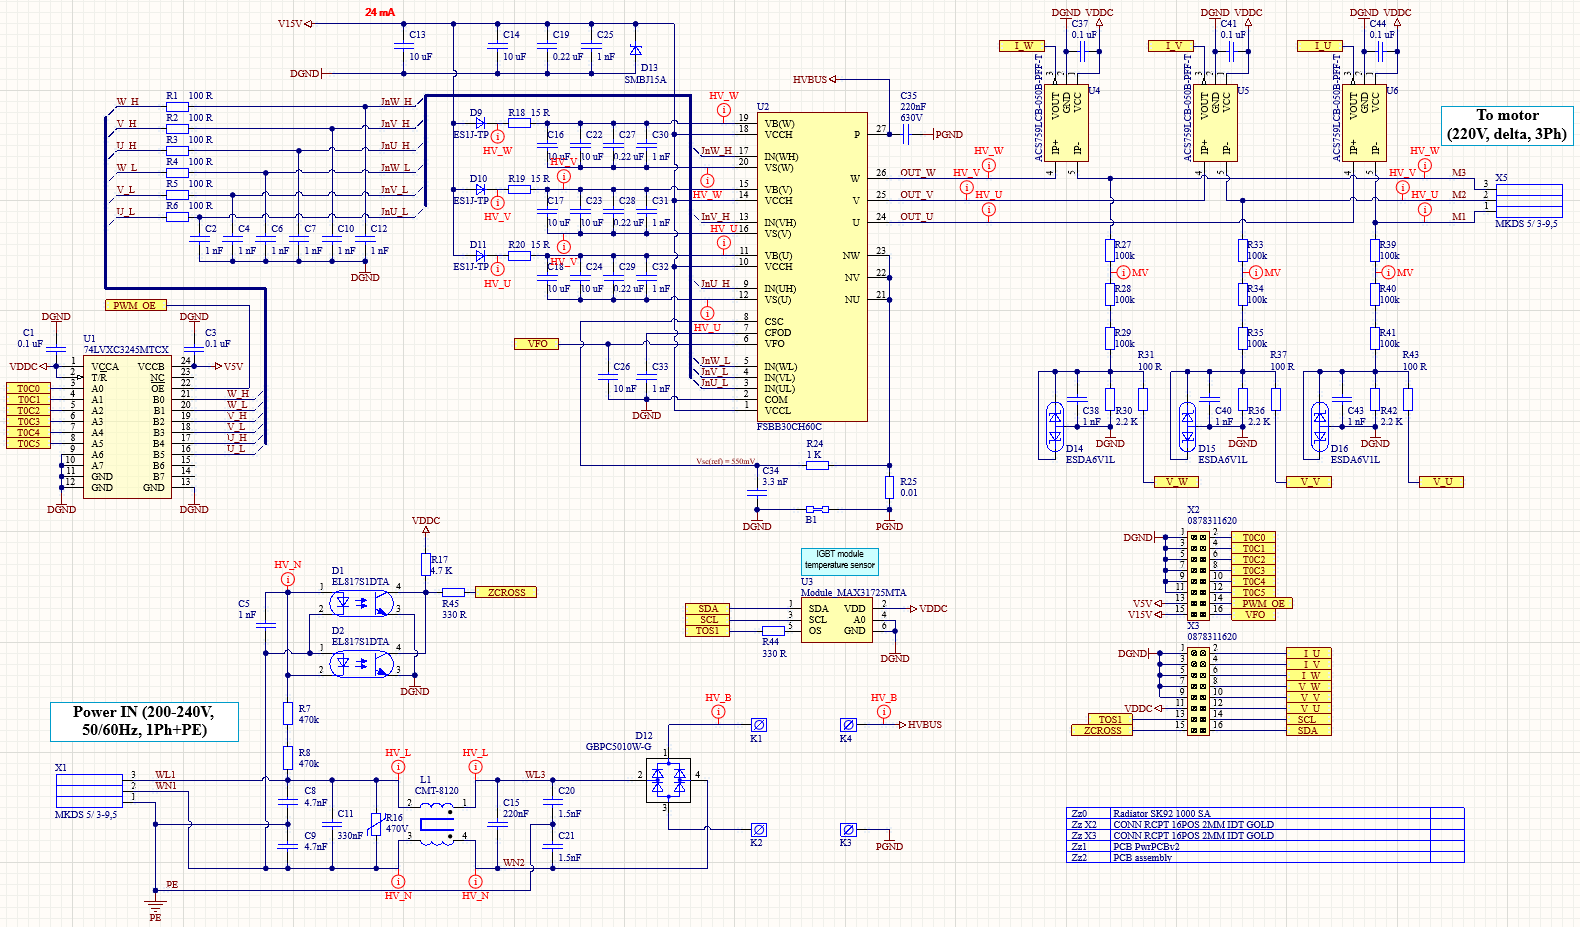Select shunt resistor R25 0.01
Image resolution: width=1580 pixels, height=927 pixels.
(x=889, y=487)
